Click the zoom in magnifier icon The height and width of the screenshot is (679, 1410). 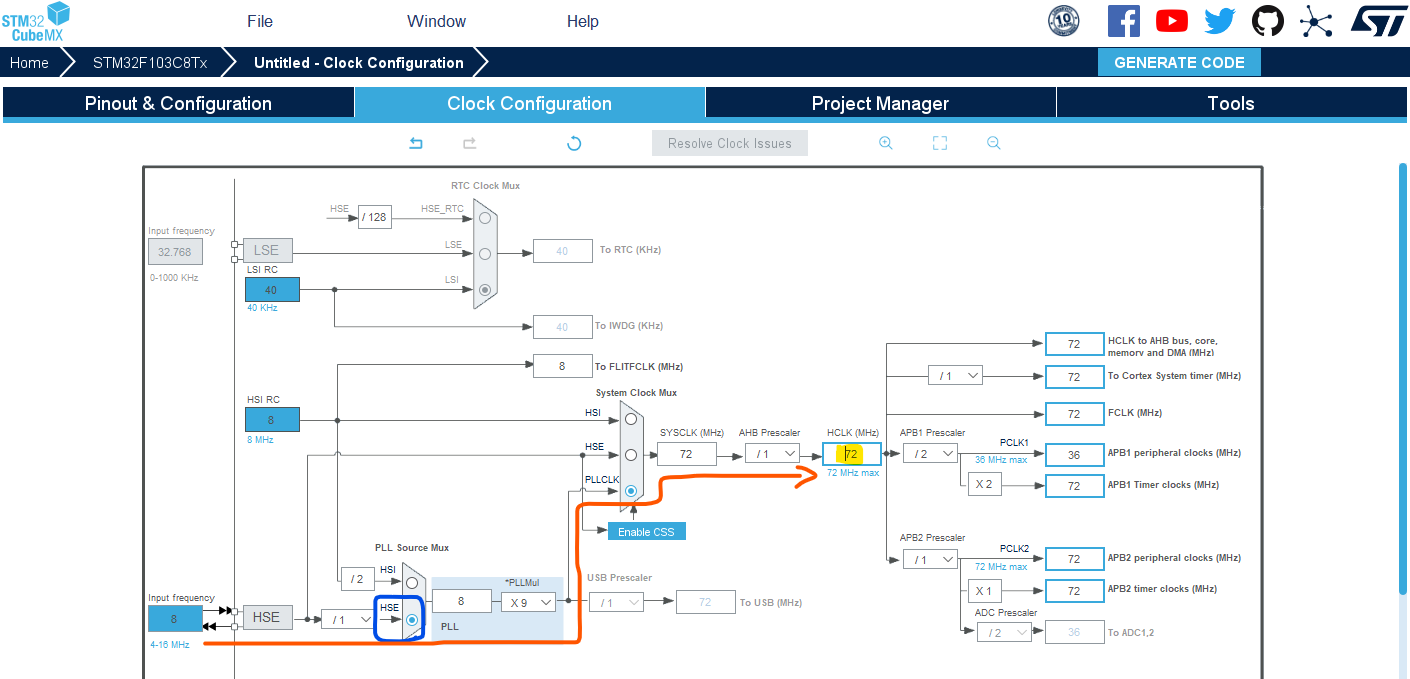(885, 143)
